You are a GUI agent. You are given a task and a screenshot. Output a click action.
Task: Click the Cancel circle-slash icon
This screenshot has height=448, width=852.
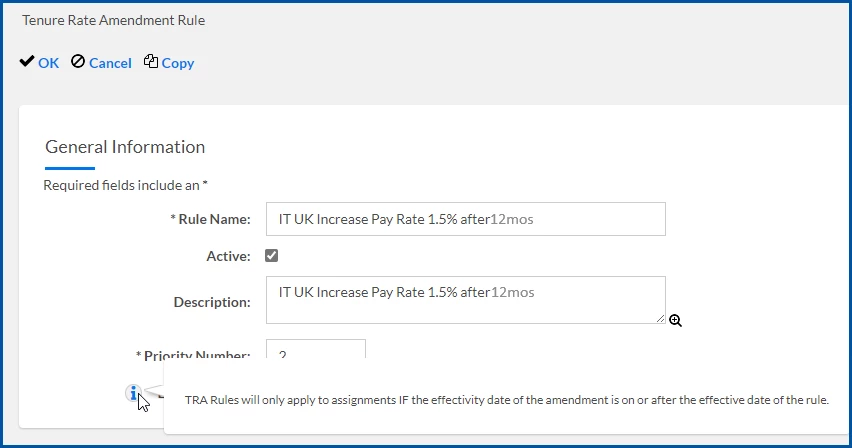[78, 62]
